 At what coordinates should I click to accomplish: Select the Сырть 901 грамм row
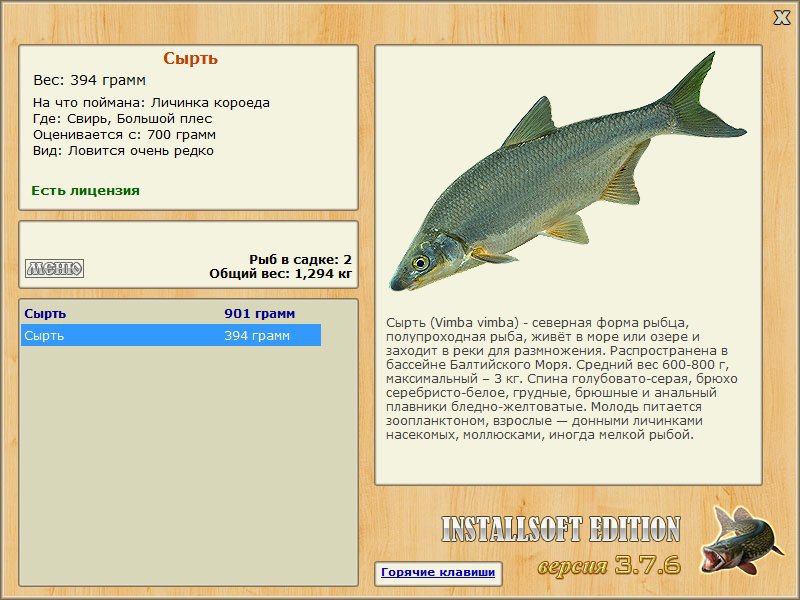pos(170,314)
